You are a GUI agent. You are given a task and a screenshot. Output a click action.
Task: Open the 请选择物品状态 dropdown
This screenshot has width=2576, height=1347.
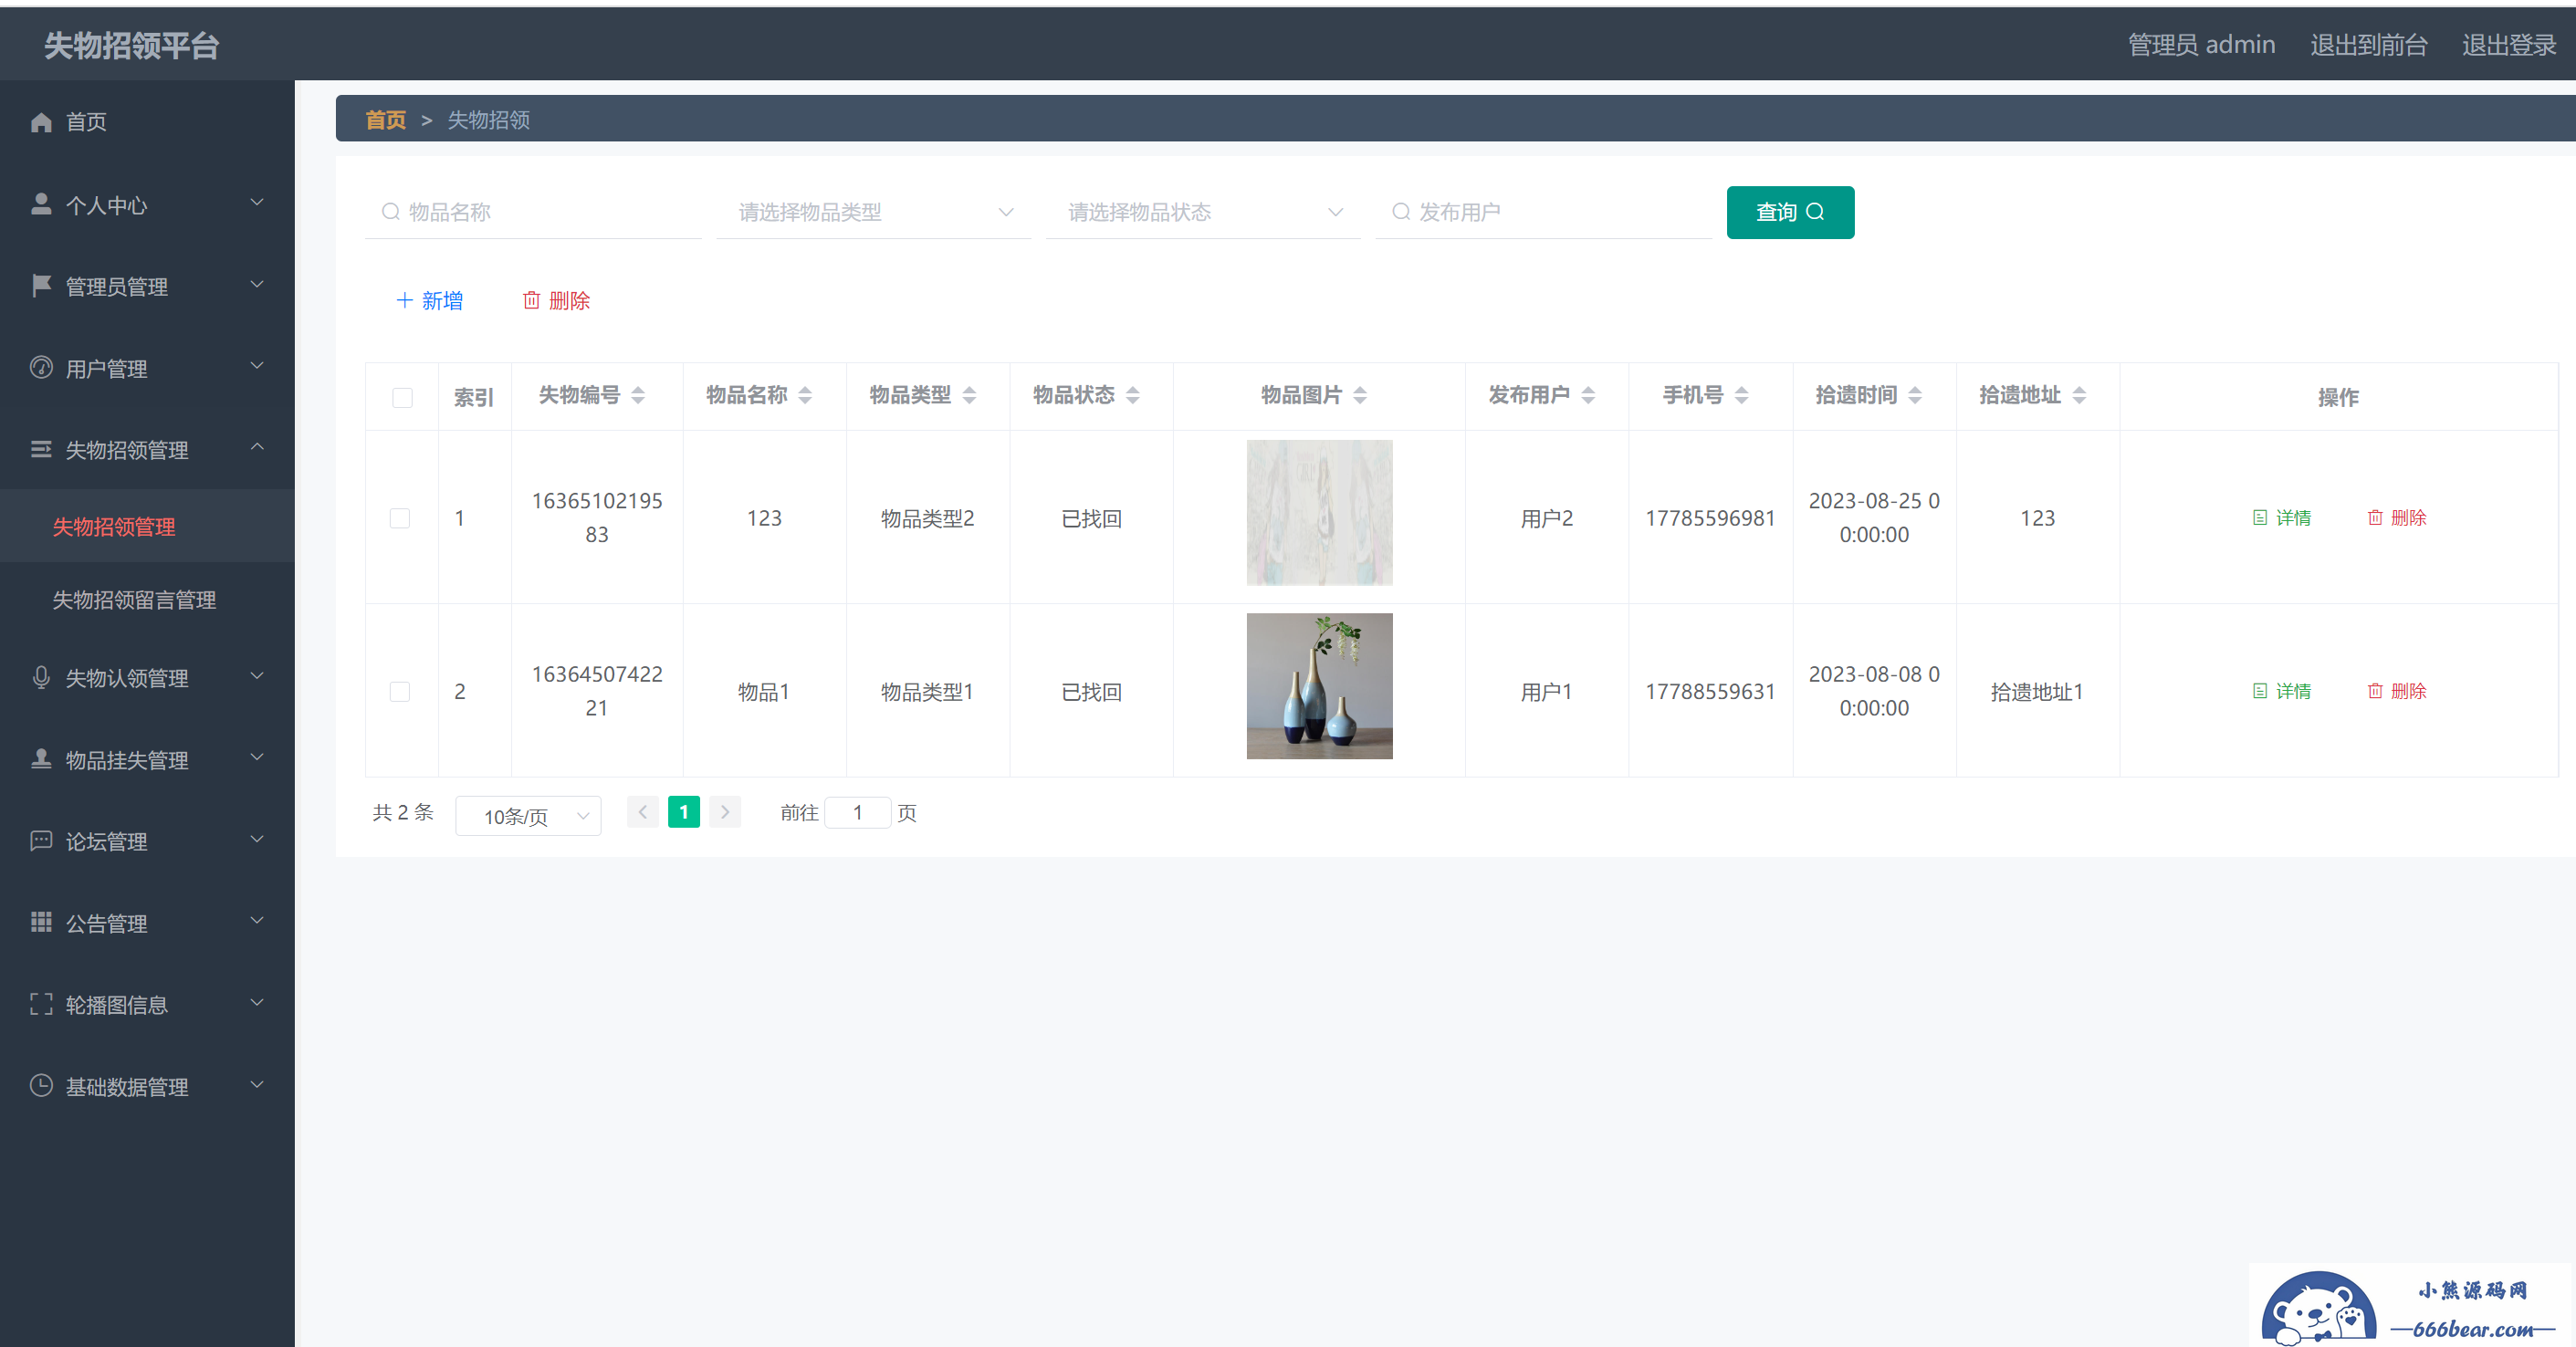click(1203, 212)
